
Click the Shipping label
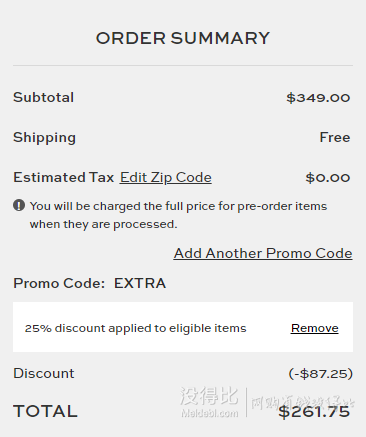[45, 138]
